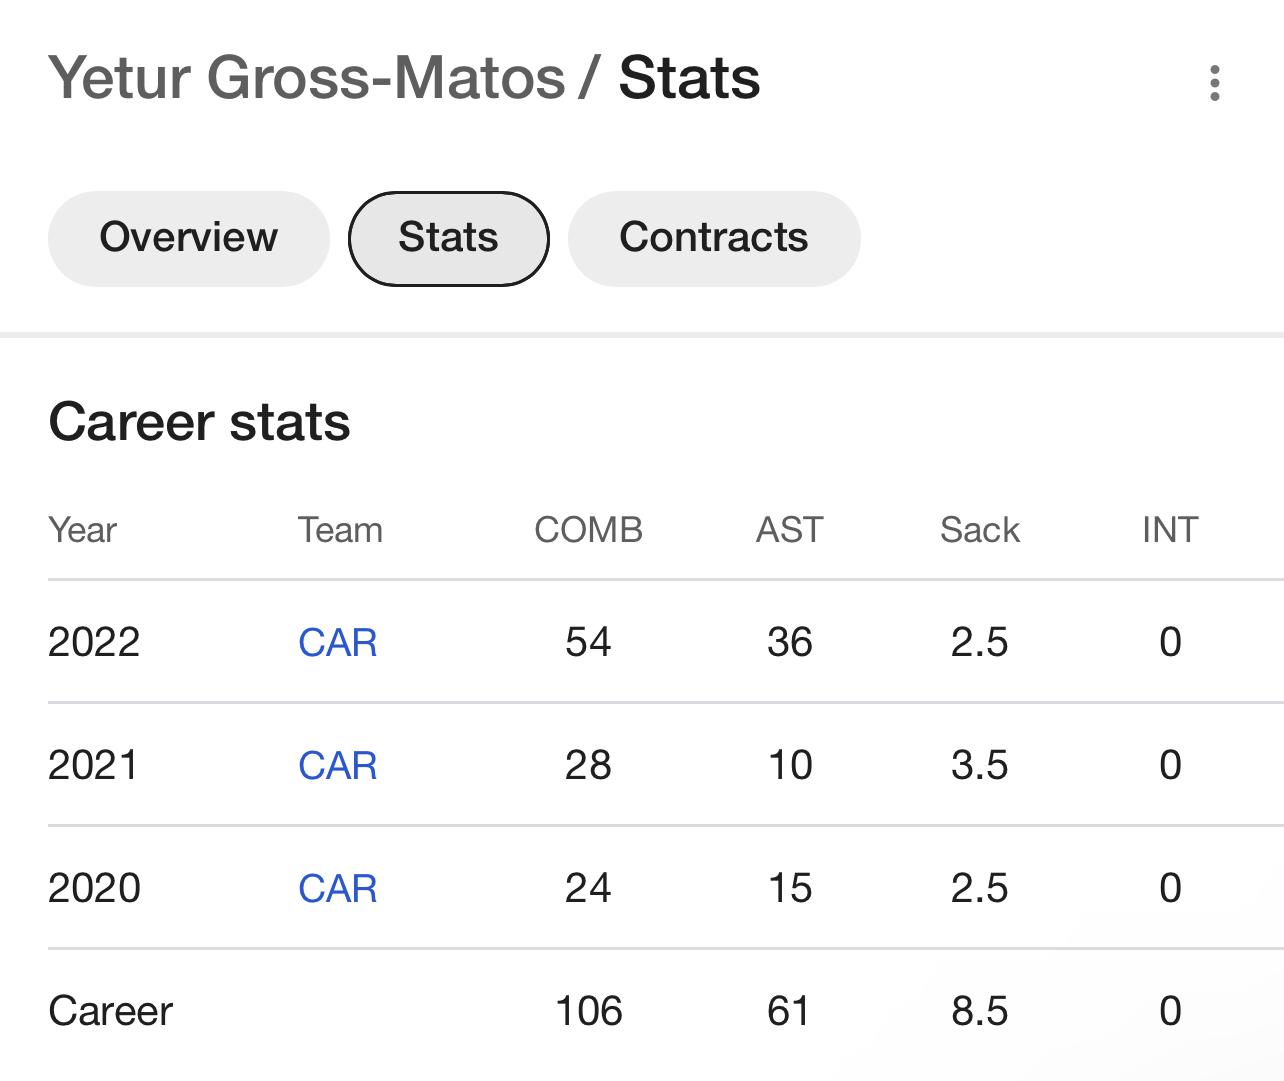This screenshot has width=1284, height=1081.
Task: Click the Career totals row label
Action: coord(111,1011)
